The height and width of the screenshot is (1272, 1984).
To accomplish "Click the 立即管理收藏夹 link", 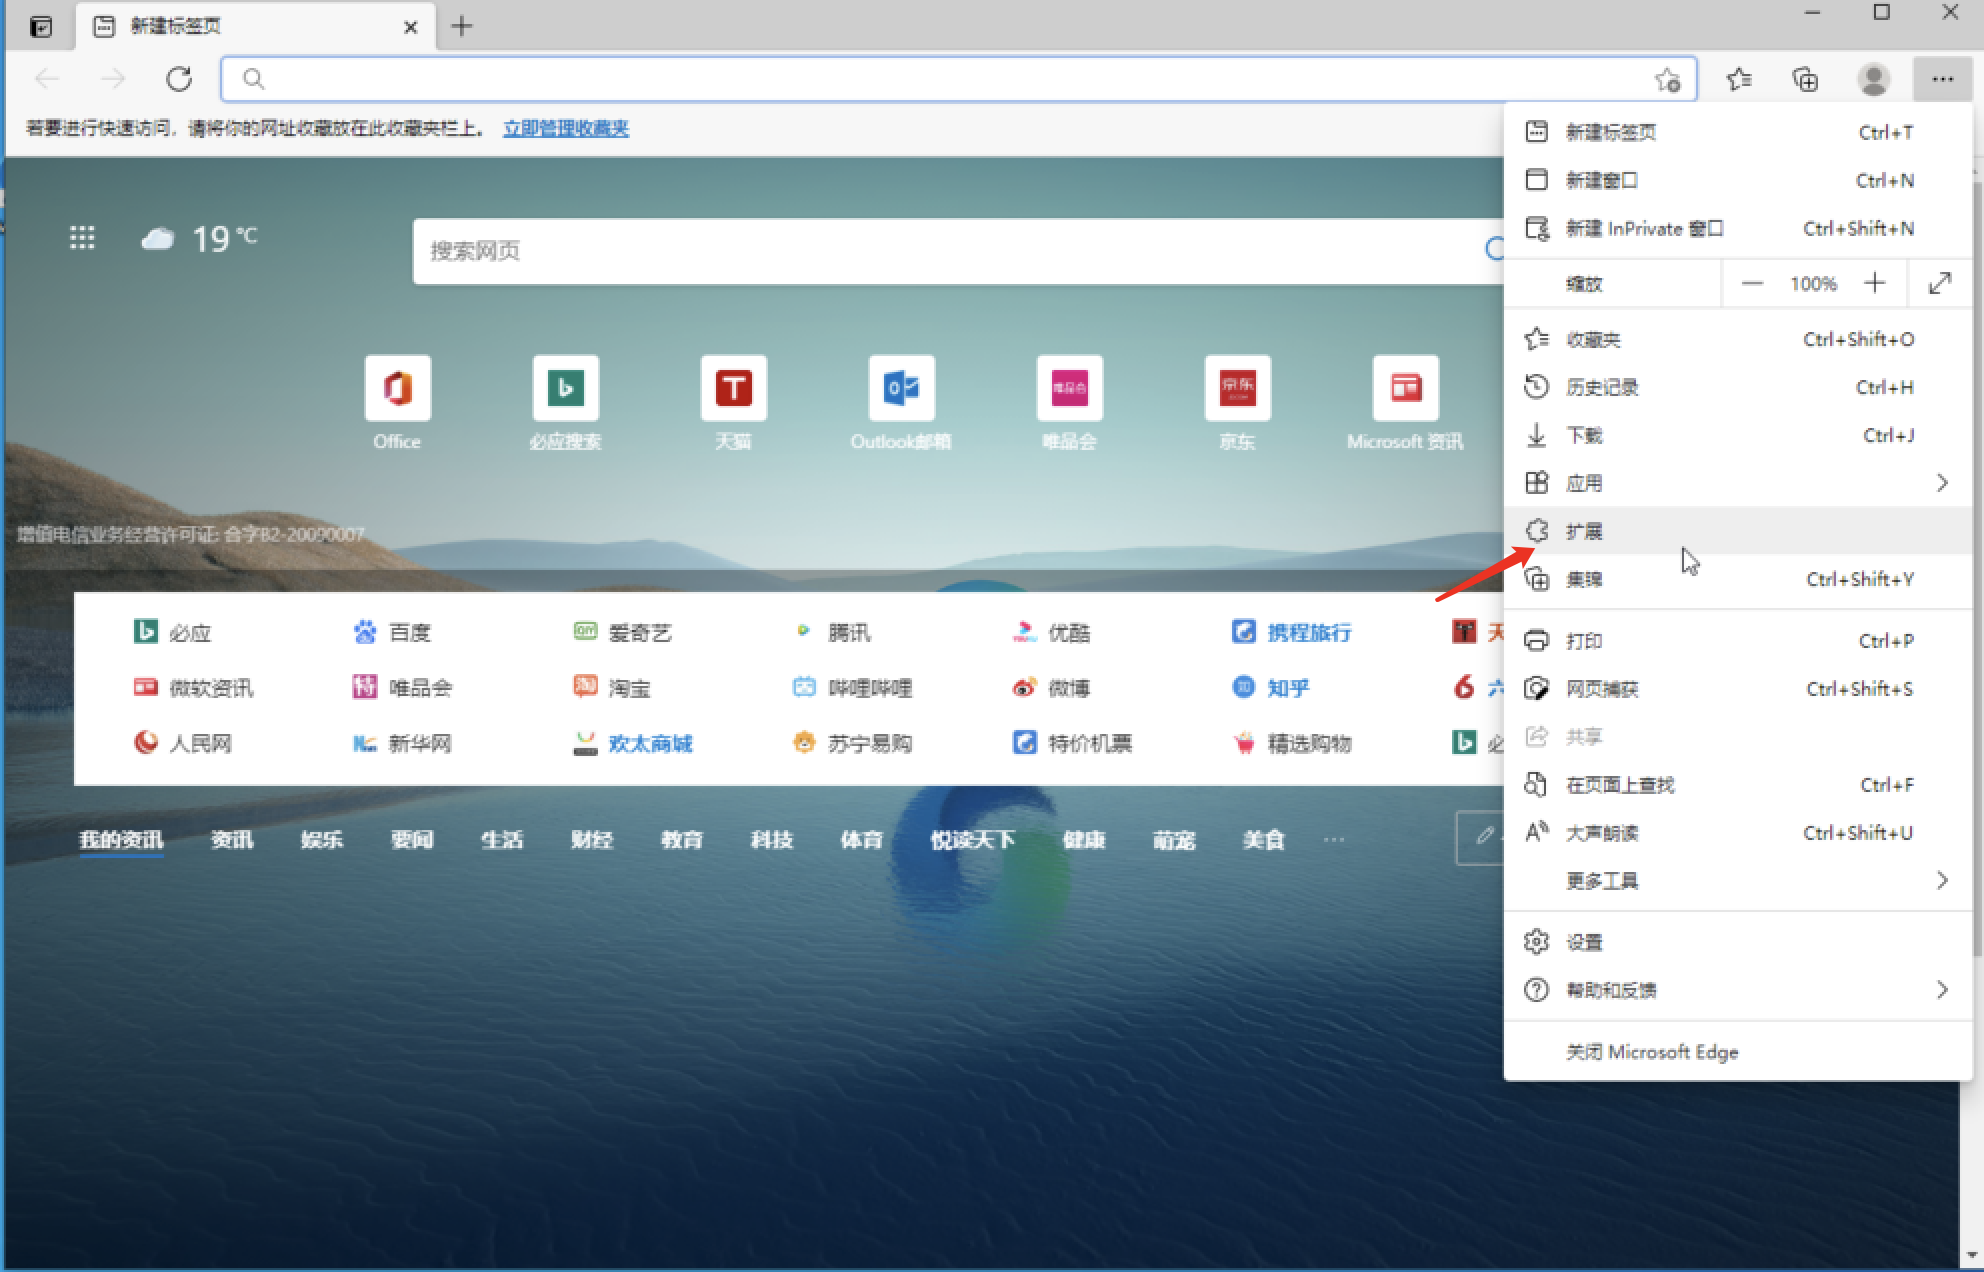I will 566,128.
